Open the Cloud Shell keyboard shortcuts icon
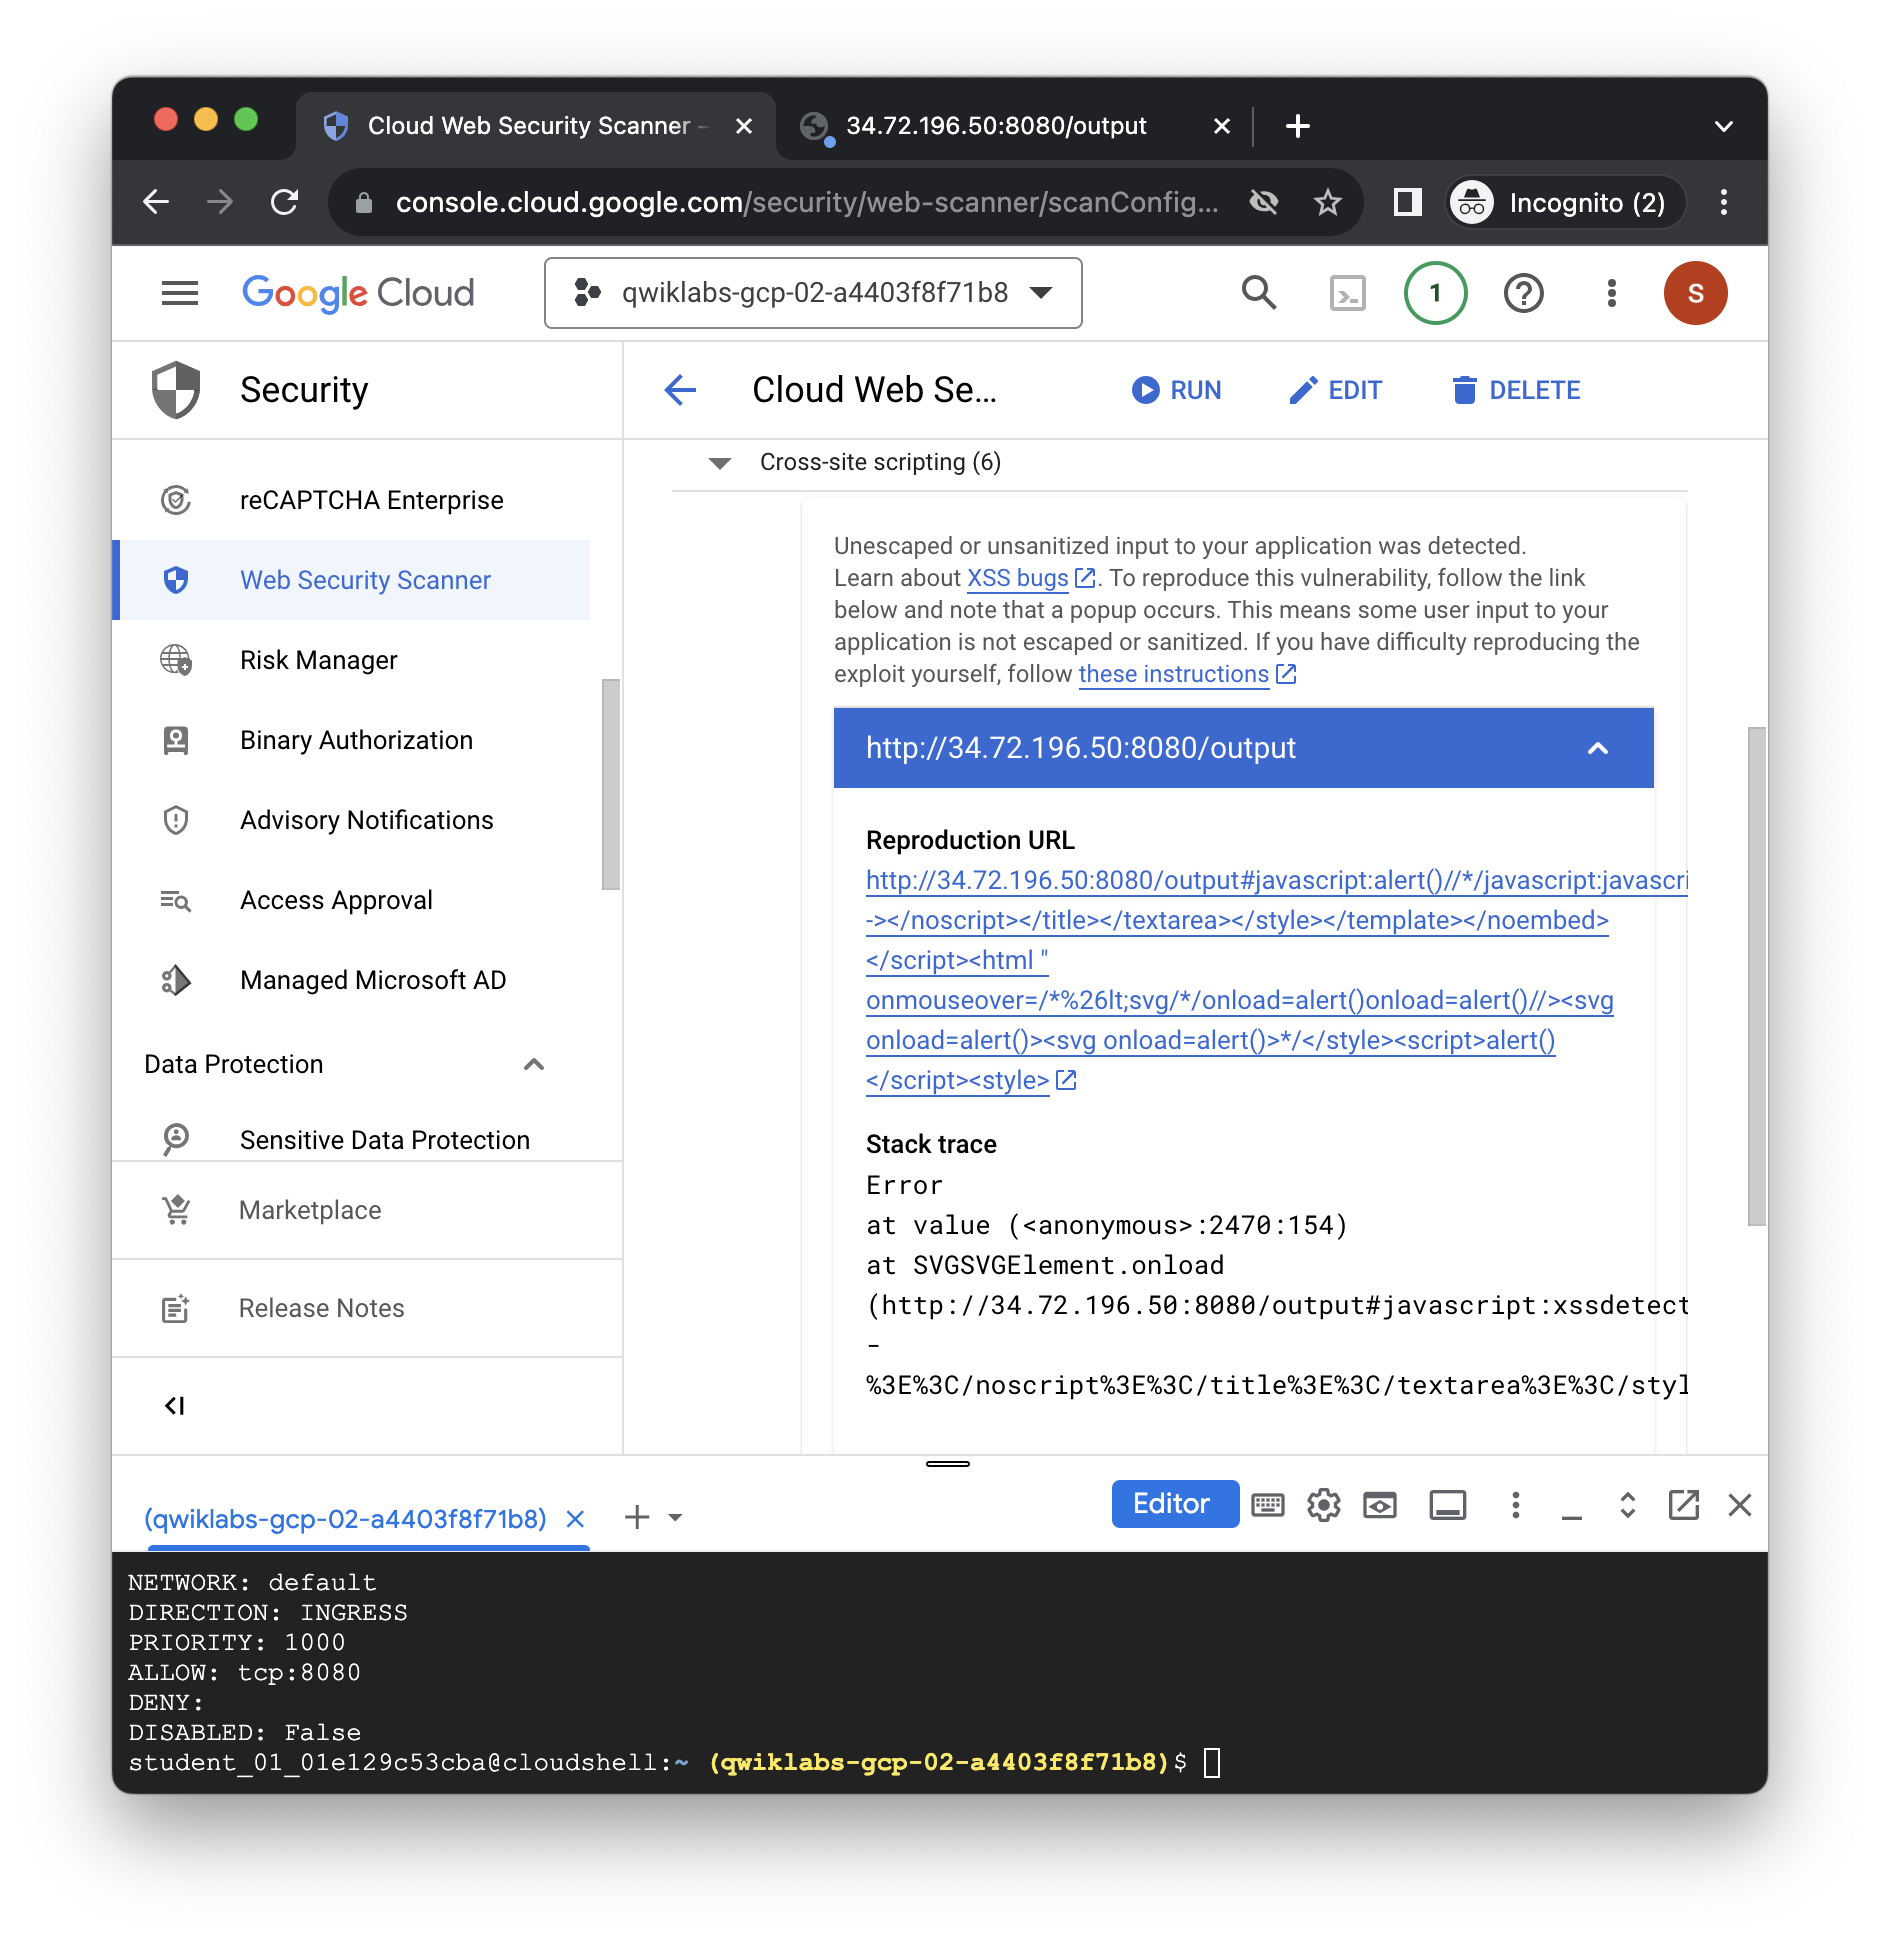 point(1267,1505)
